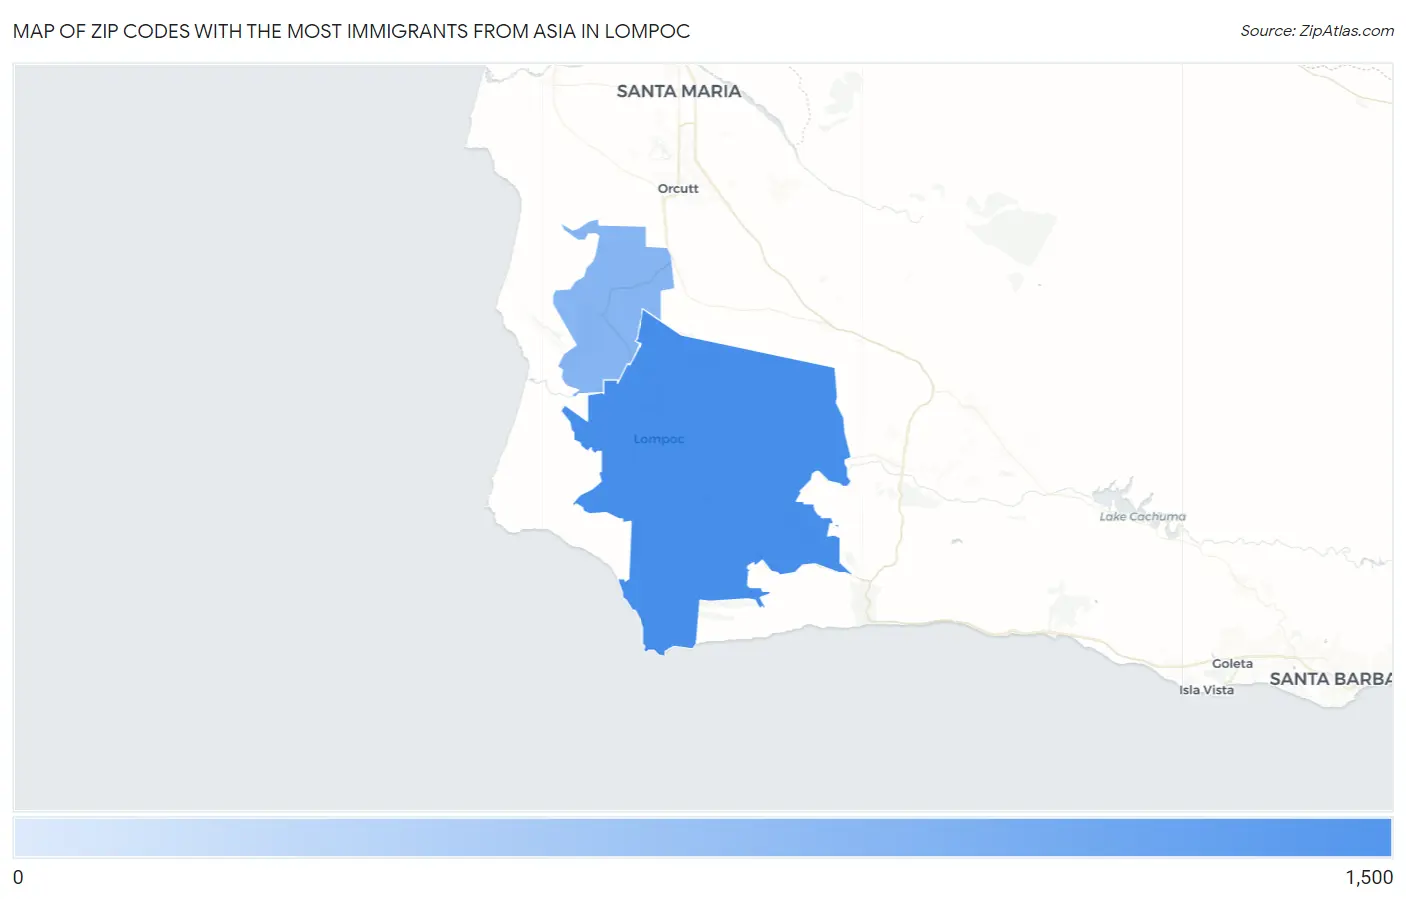
Task: Click the Source: ZipAtlas.com attribution
Action: [1317, 31]
